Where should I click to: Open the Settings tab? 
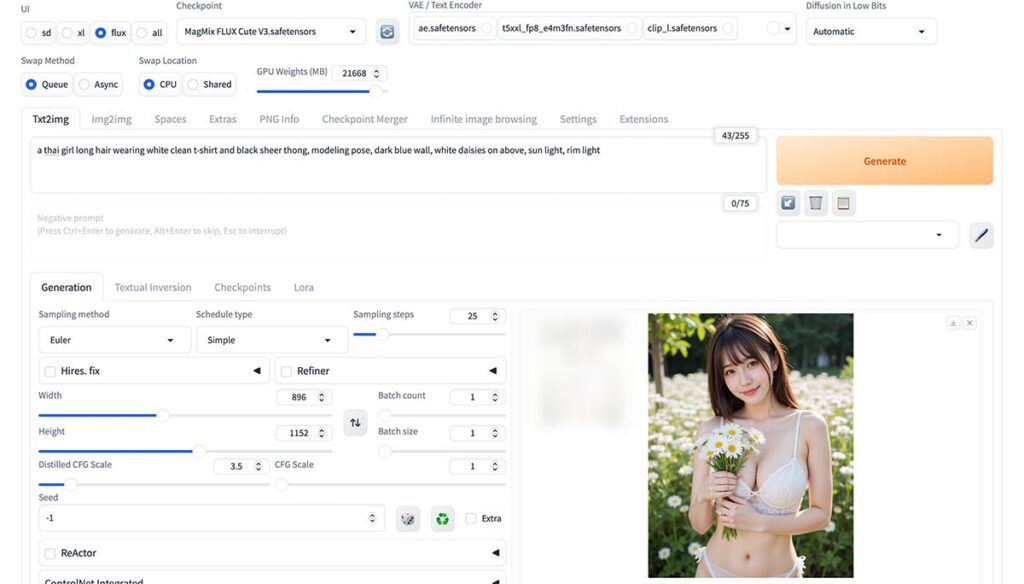(x=578, y=119)
